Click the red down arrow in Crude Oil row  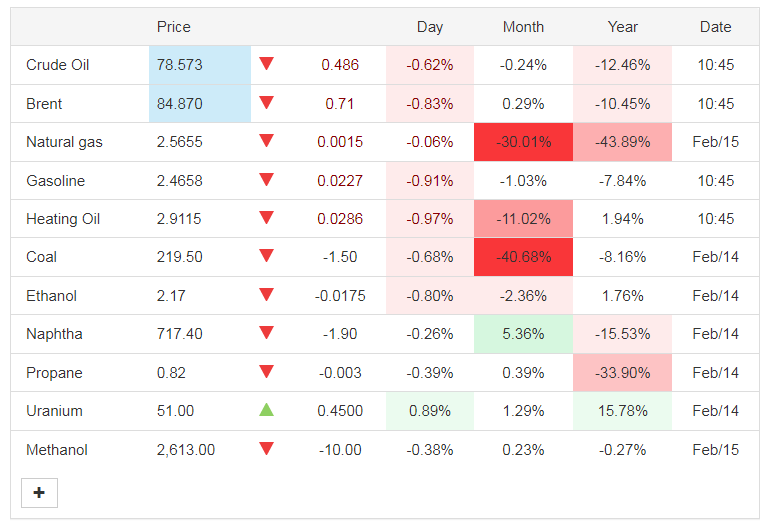[266, 63]
